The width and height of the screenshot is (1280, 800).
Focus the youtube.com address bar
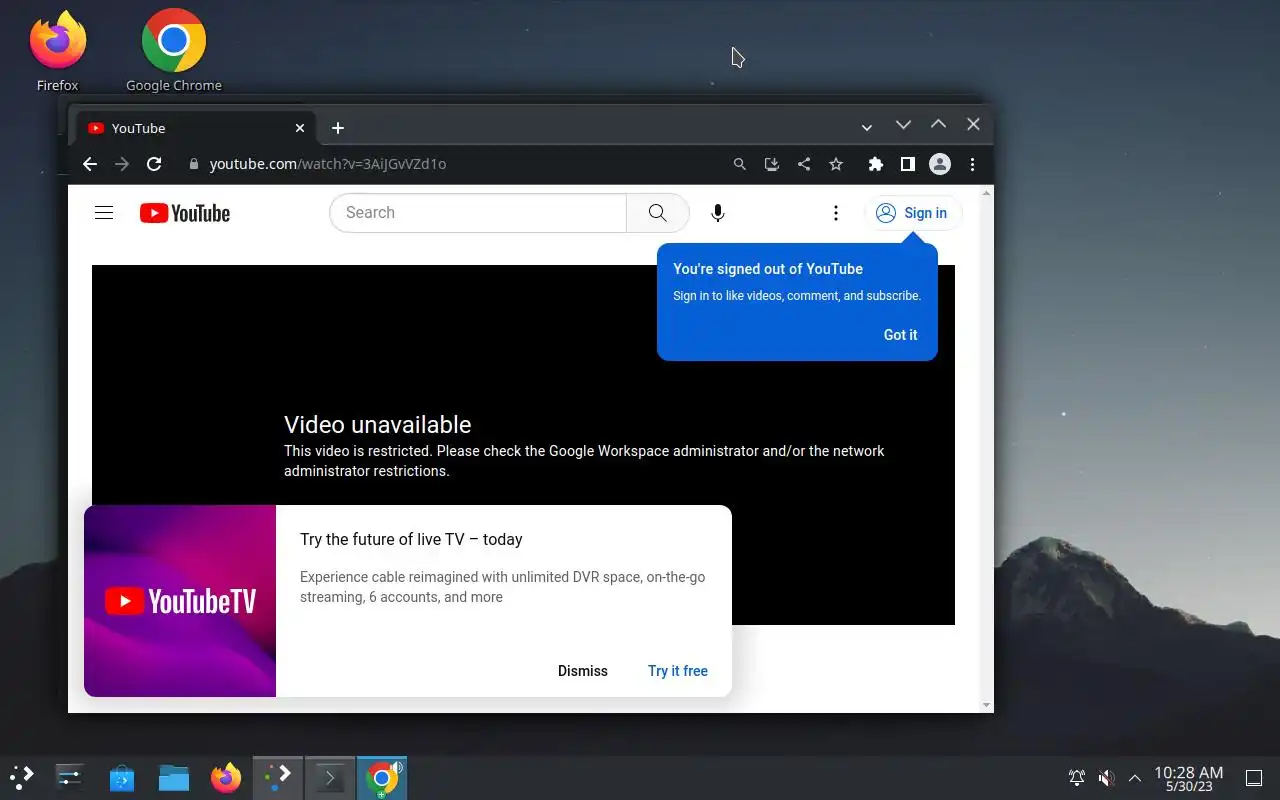pos(450,164)
